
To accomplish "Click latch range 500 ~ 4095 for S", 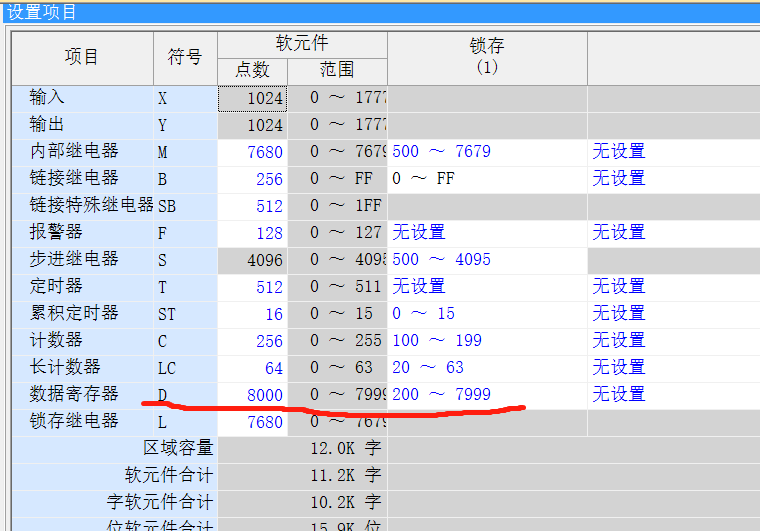I will pyautogui.click(x=441, y=260).
